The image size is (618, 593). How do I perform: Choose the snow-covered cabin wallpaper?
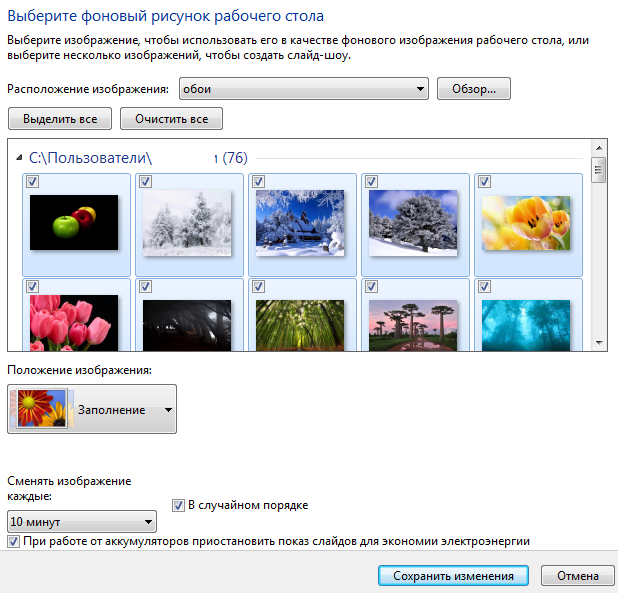tap(301, 222)
